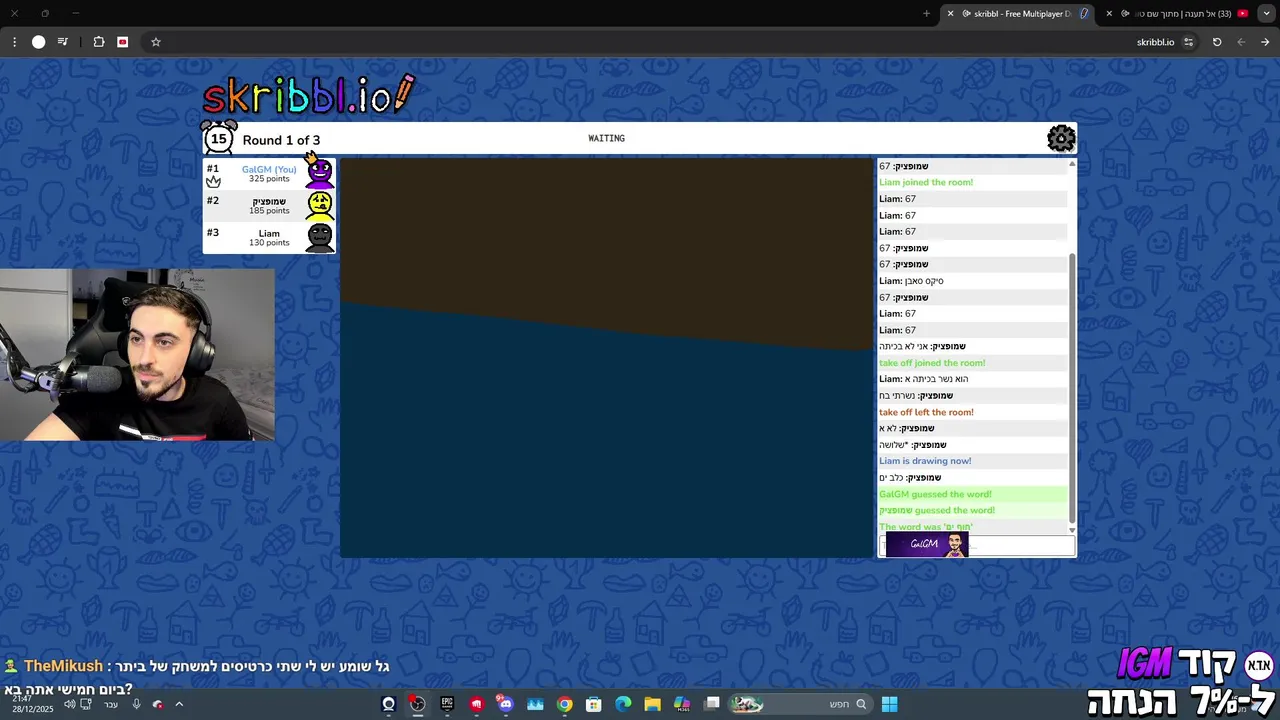Click the drawing canvas area
Screen dimensions: 1280x720
[606, 358]
